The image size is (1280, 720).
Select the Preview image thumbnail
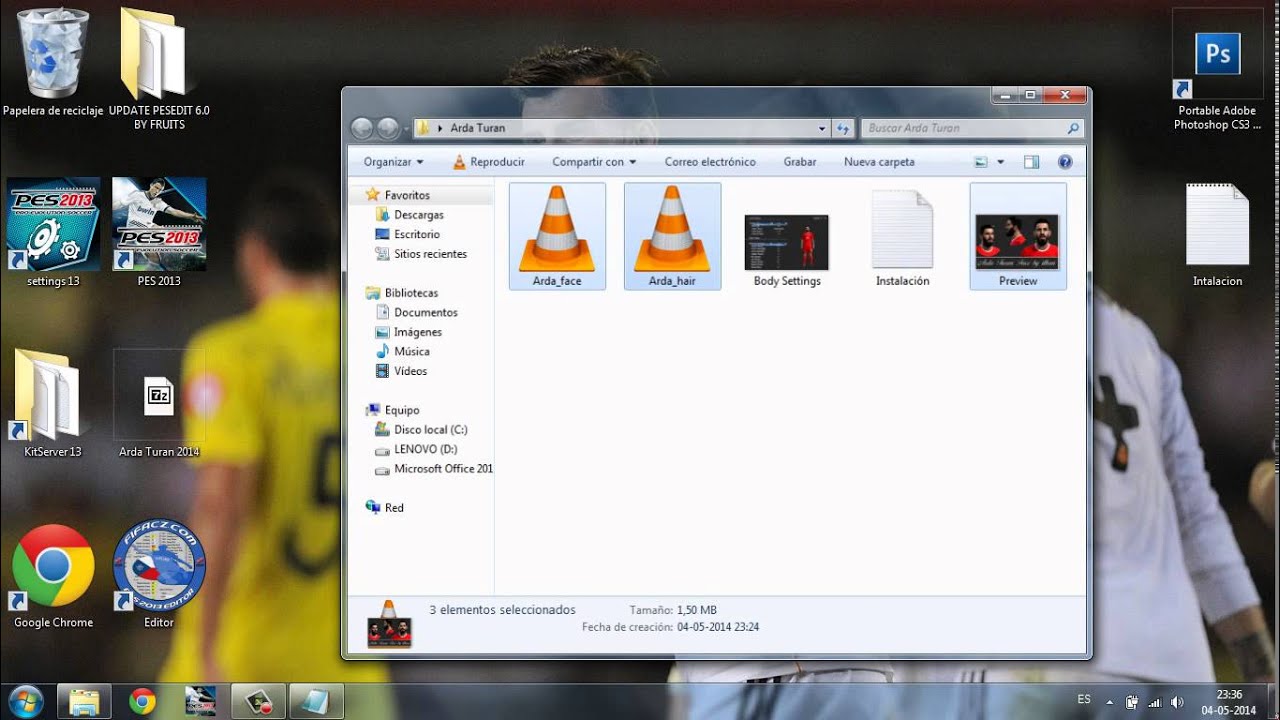click(x=1018, y=237)
